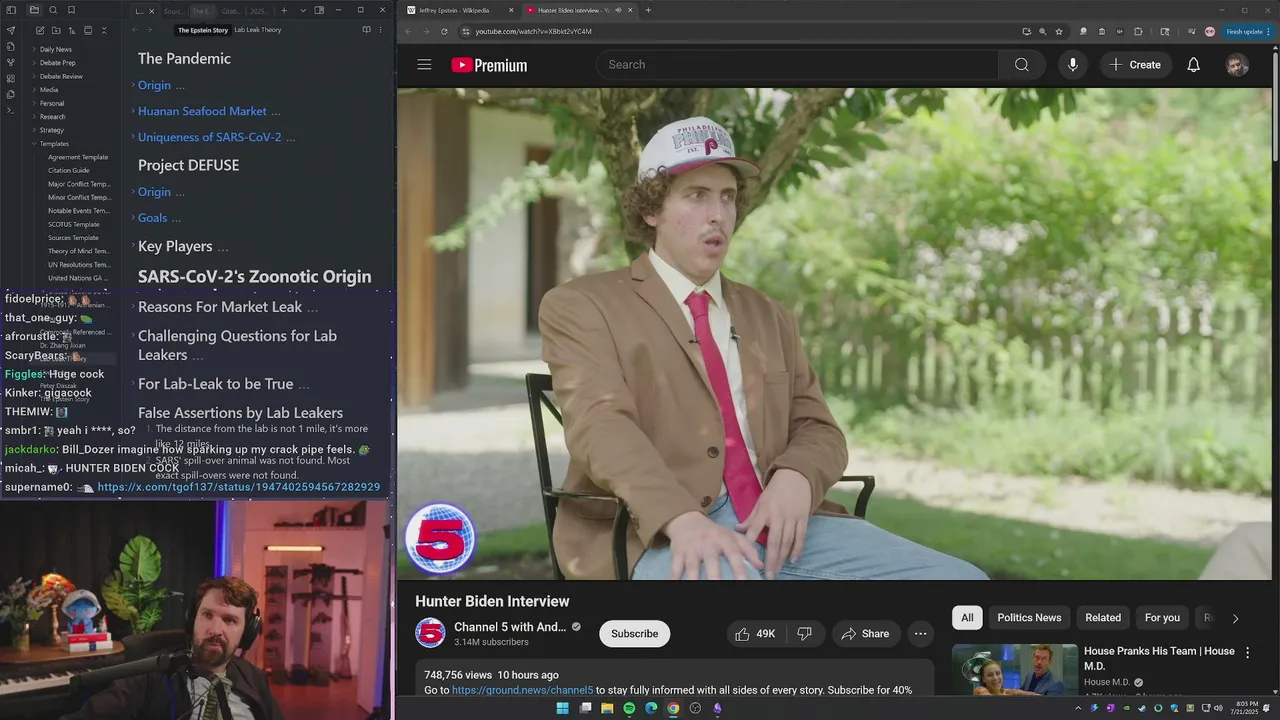Click the Share button
1280x720 pixels.
coord(865,634)
